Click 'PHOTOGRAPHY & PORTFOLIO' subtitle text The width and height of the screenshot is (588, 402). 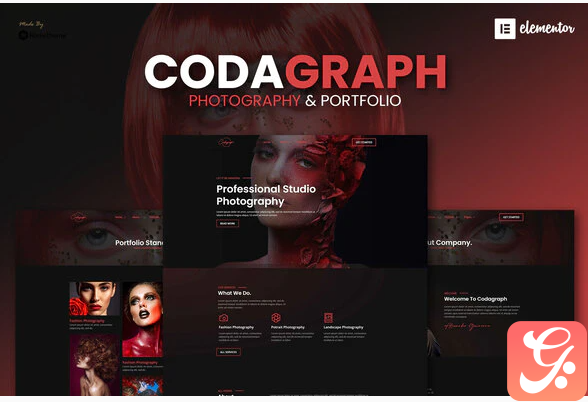click(x=295, y=100)
